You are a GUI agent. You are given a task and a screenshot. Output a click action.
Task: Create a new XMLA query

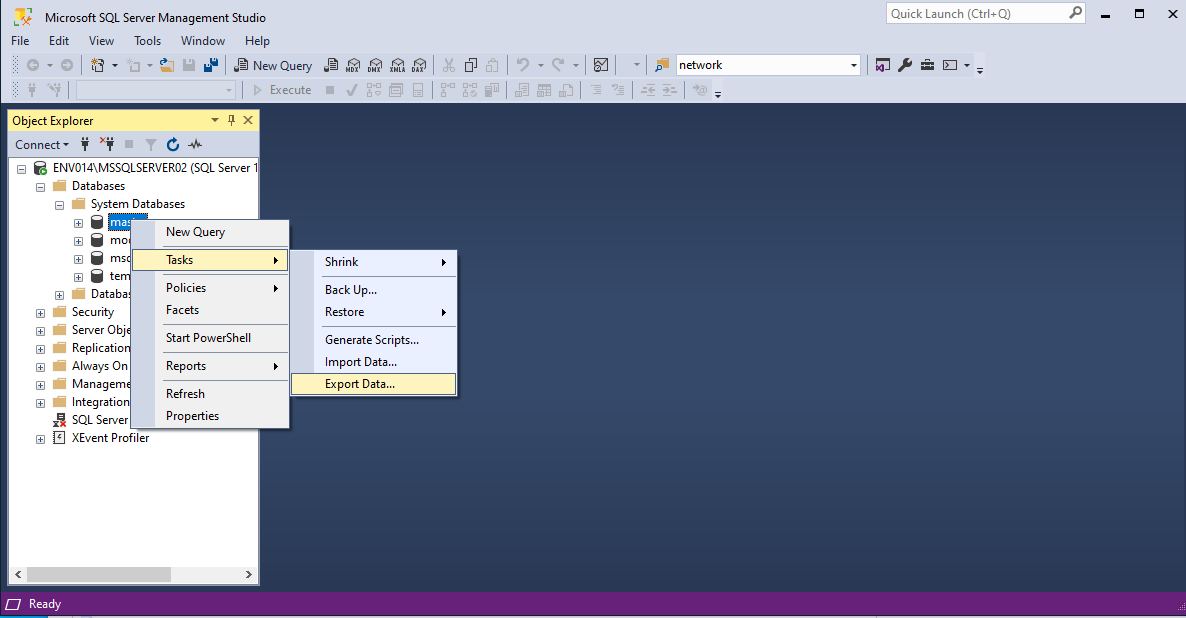[x=397, y=64]
